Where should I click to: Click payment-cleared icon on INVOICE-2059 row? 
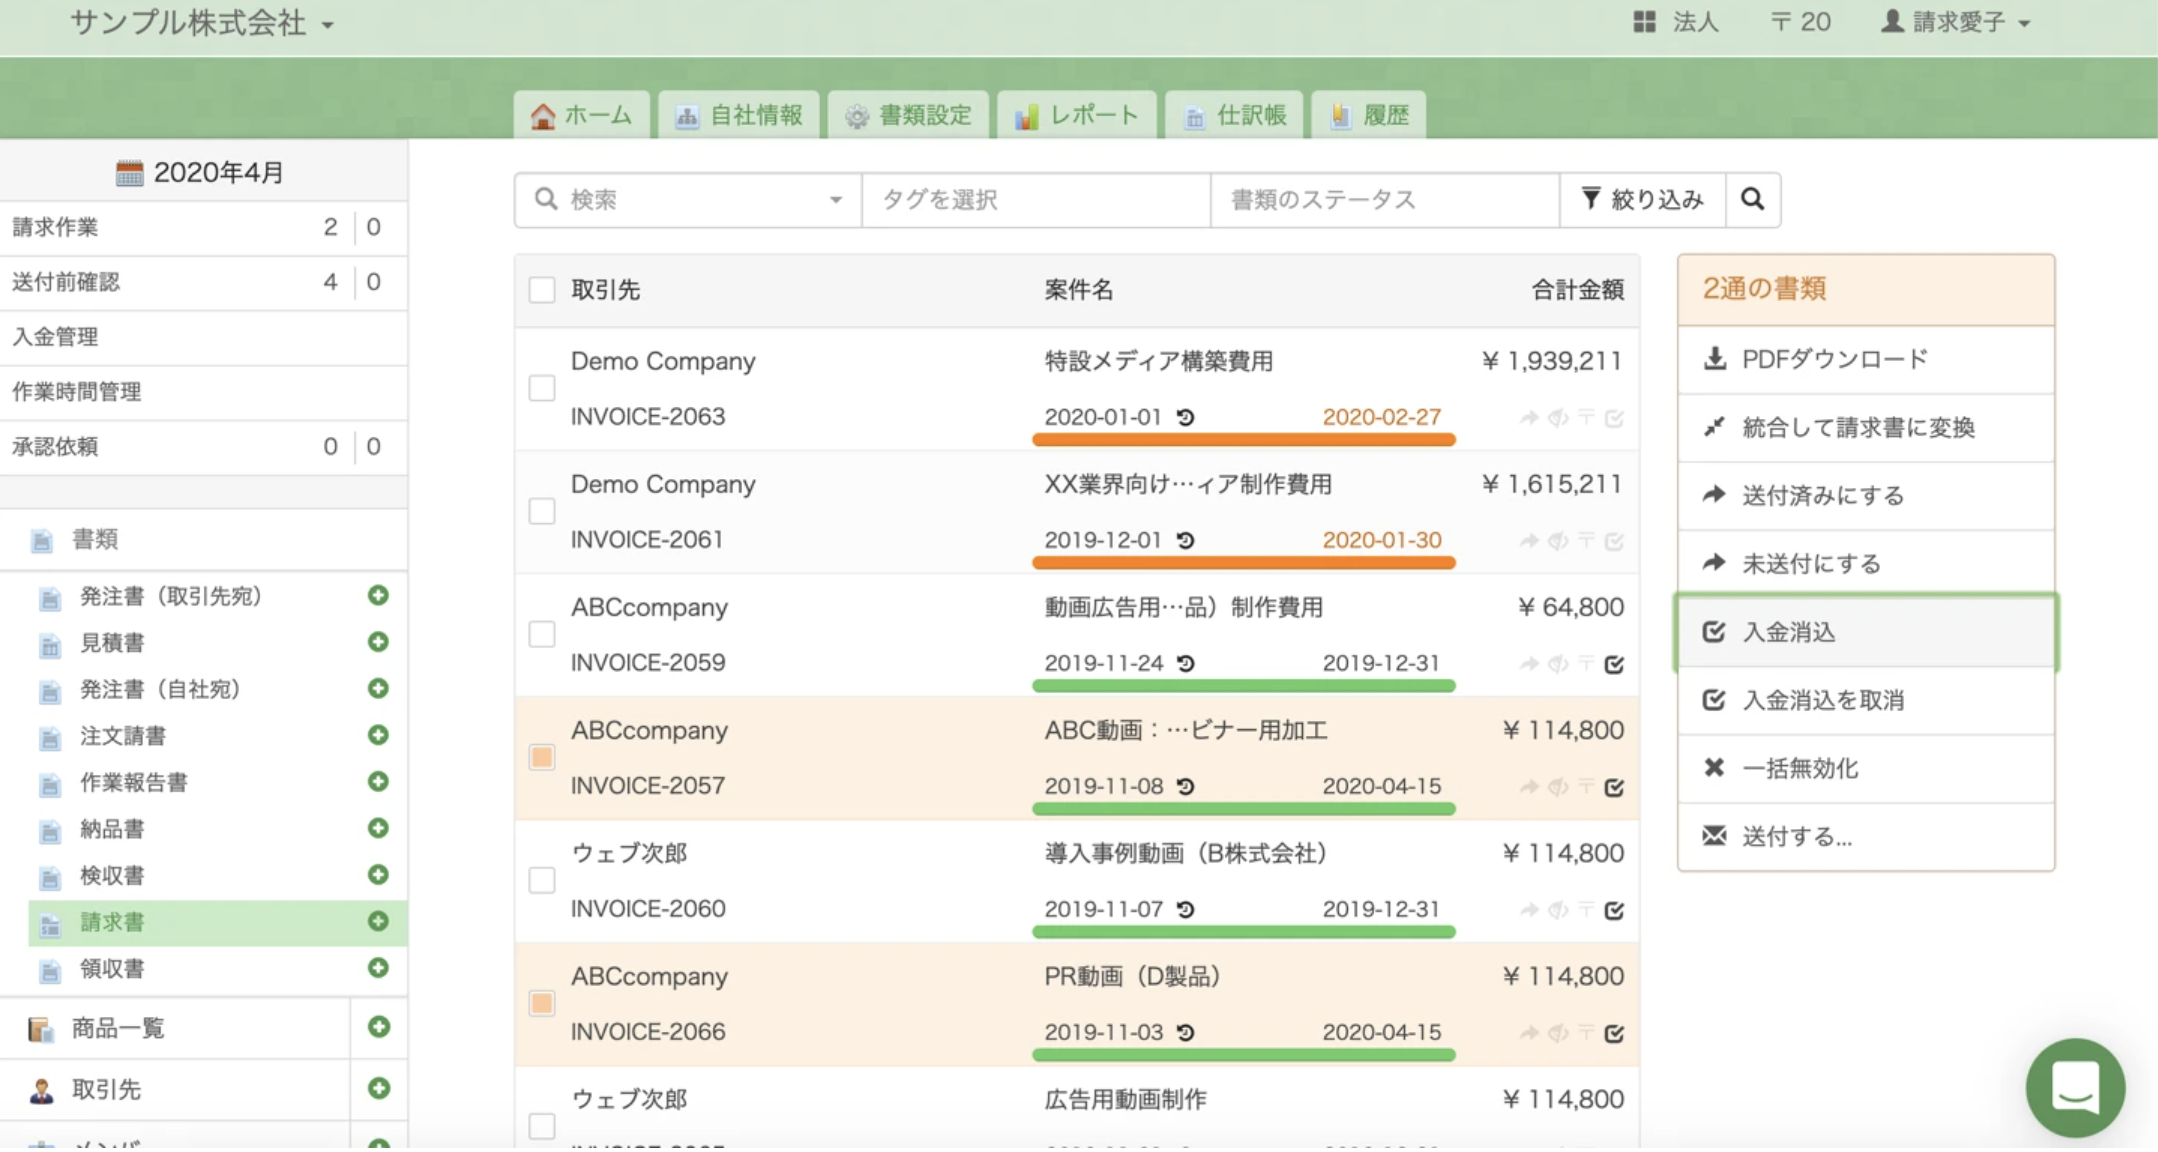click(x=1614, y=664)
